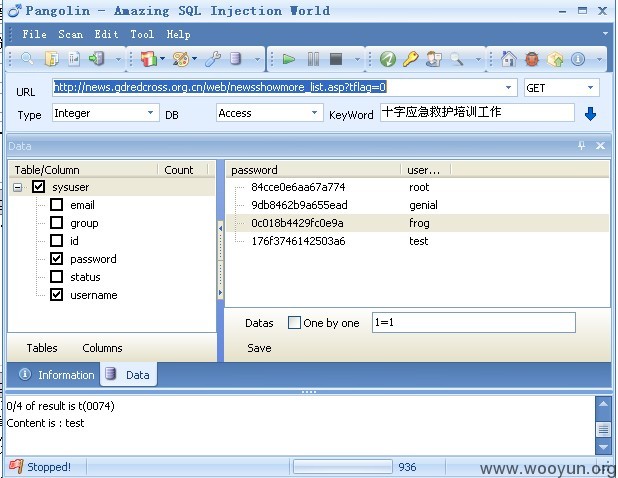Open the DB Access dropdown
The width and height of the screenshot is (618, 478).
(x=314, y=113)
